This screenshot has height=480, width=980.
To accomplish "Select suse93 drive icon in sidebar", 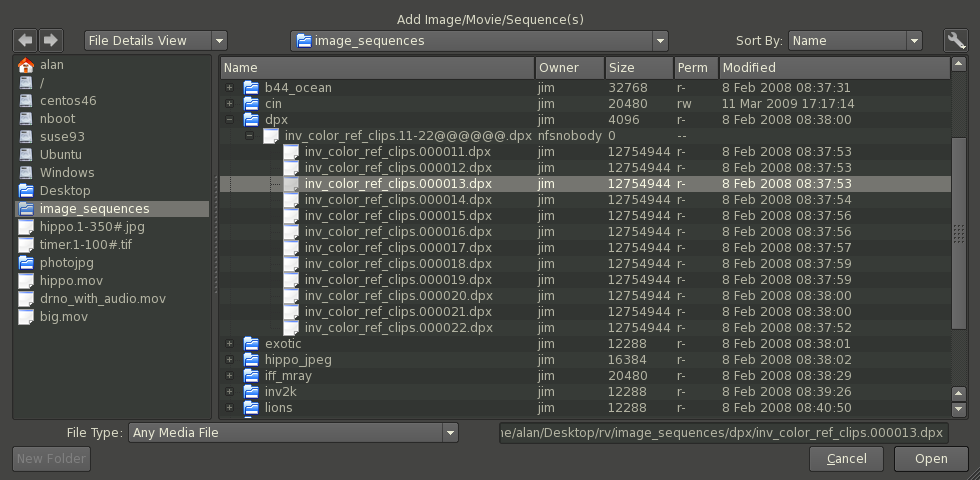I will 26,137.
